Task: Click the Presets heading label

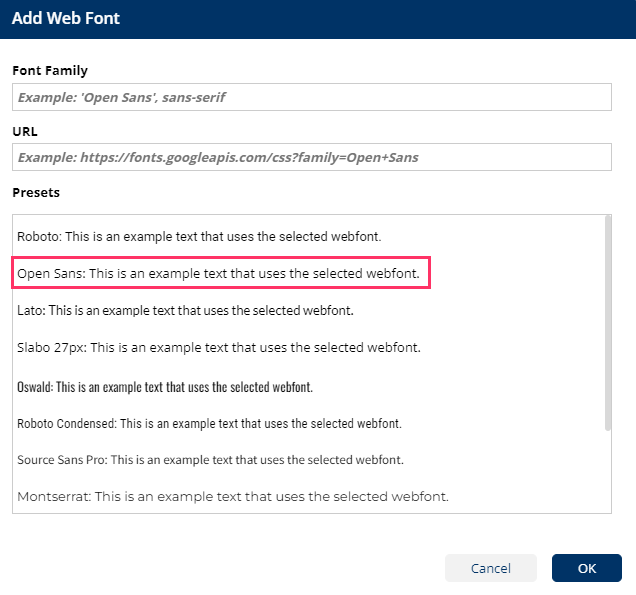Action: (36, 192)
